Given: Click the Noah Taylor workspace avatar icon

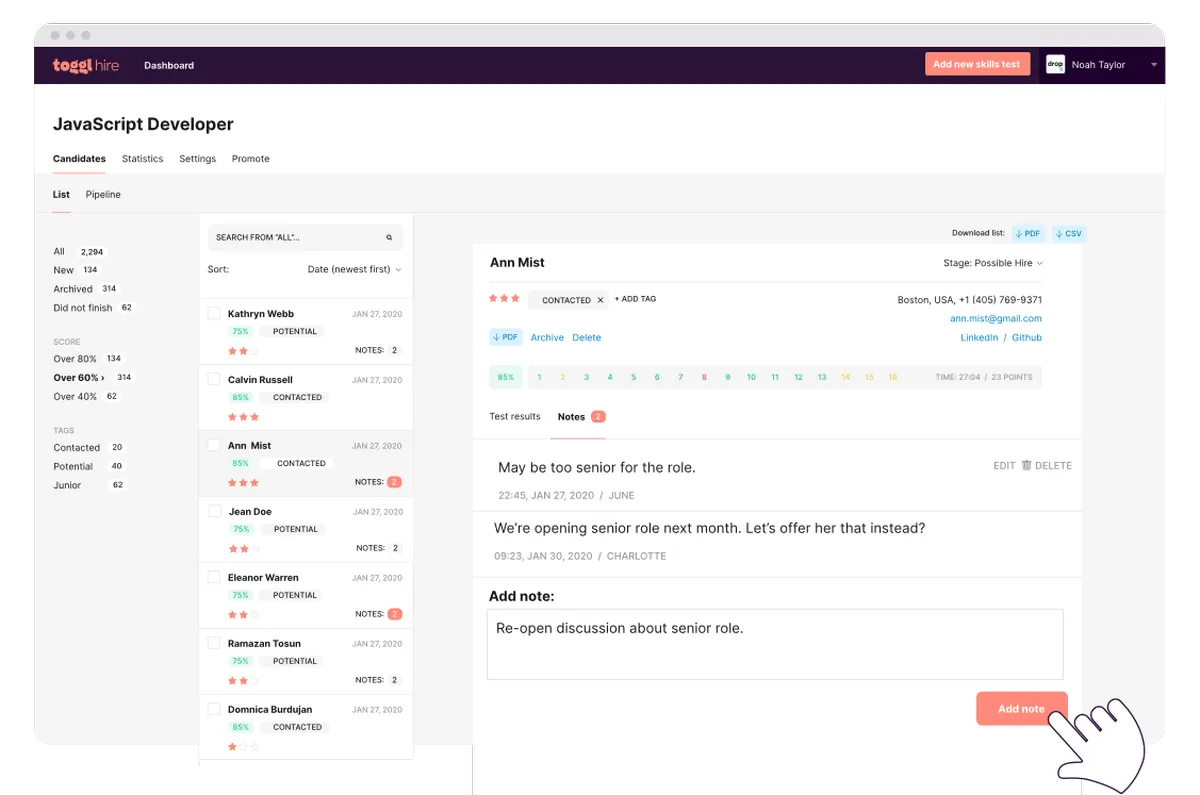Looking at the screenshot, I should click(1055, 65).
